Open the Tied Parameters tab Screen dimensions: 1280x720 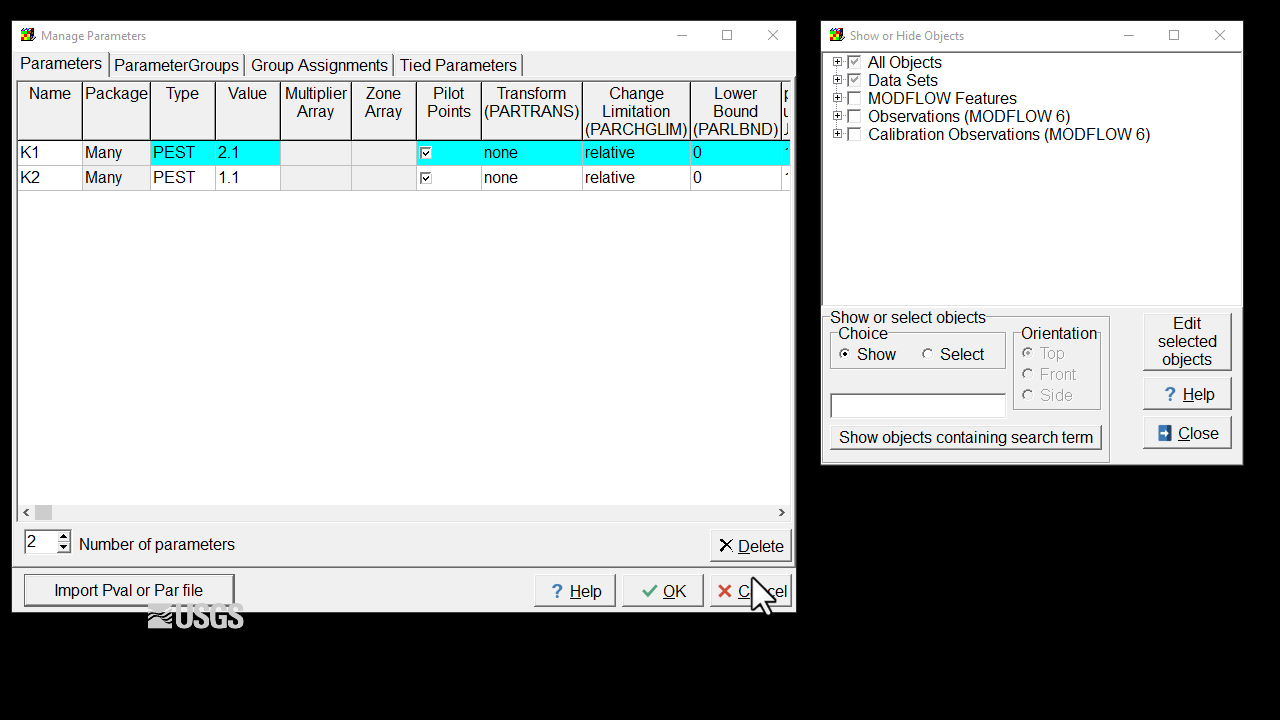pos(458,65)
